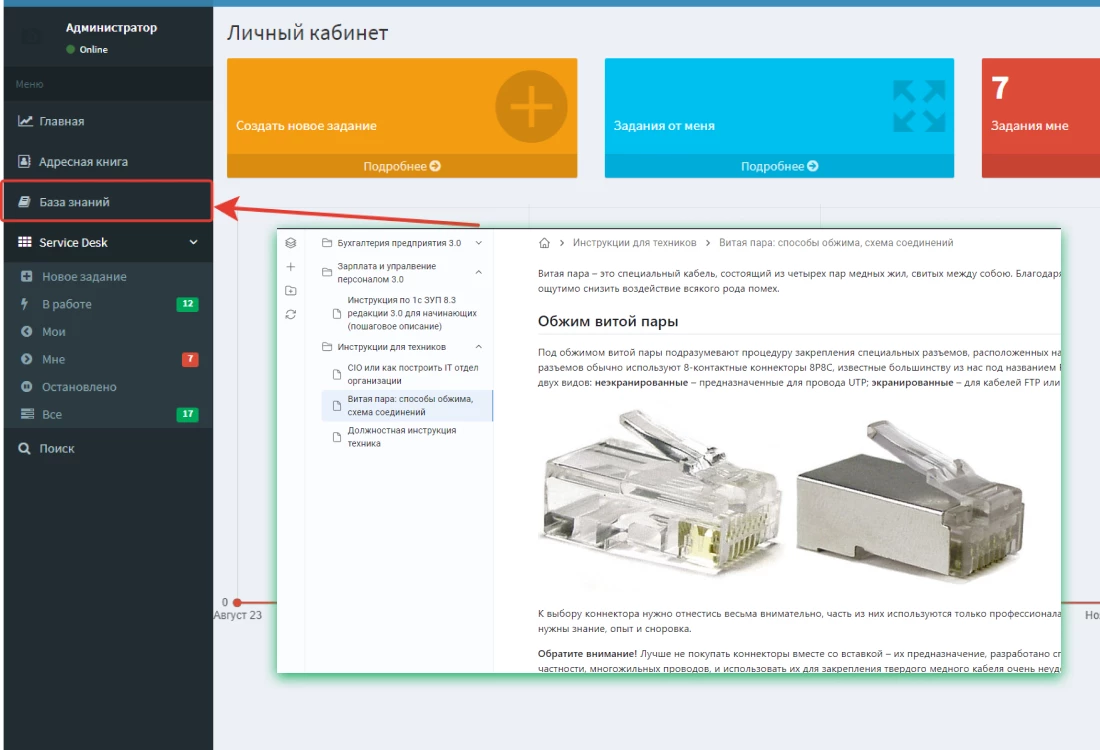Expand Бухгалтерия предприятия 3.0 folder chevron
The height and width of the screenshot is (750, 1100).
click(x=478, y=243)
